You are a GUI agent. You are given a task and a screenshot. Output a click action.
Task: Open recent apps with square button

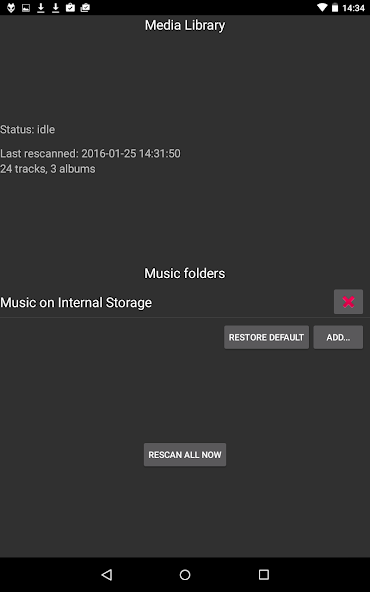pos(264,575)
